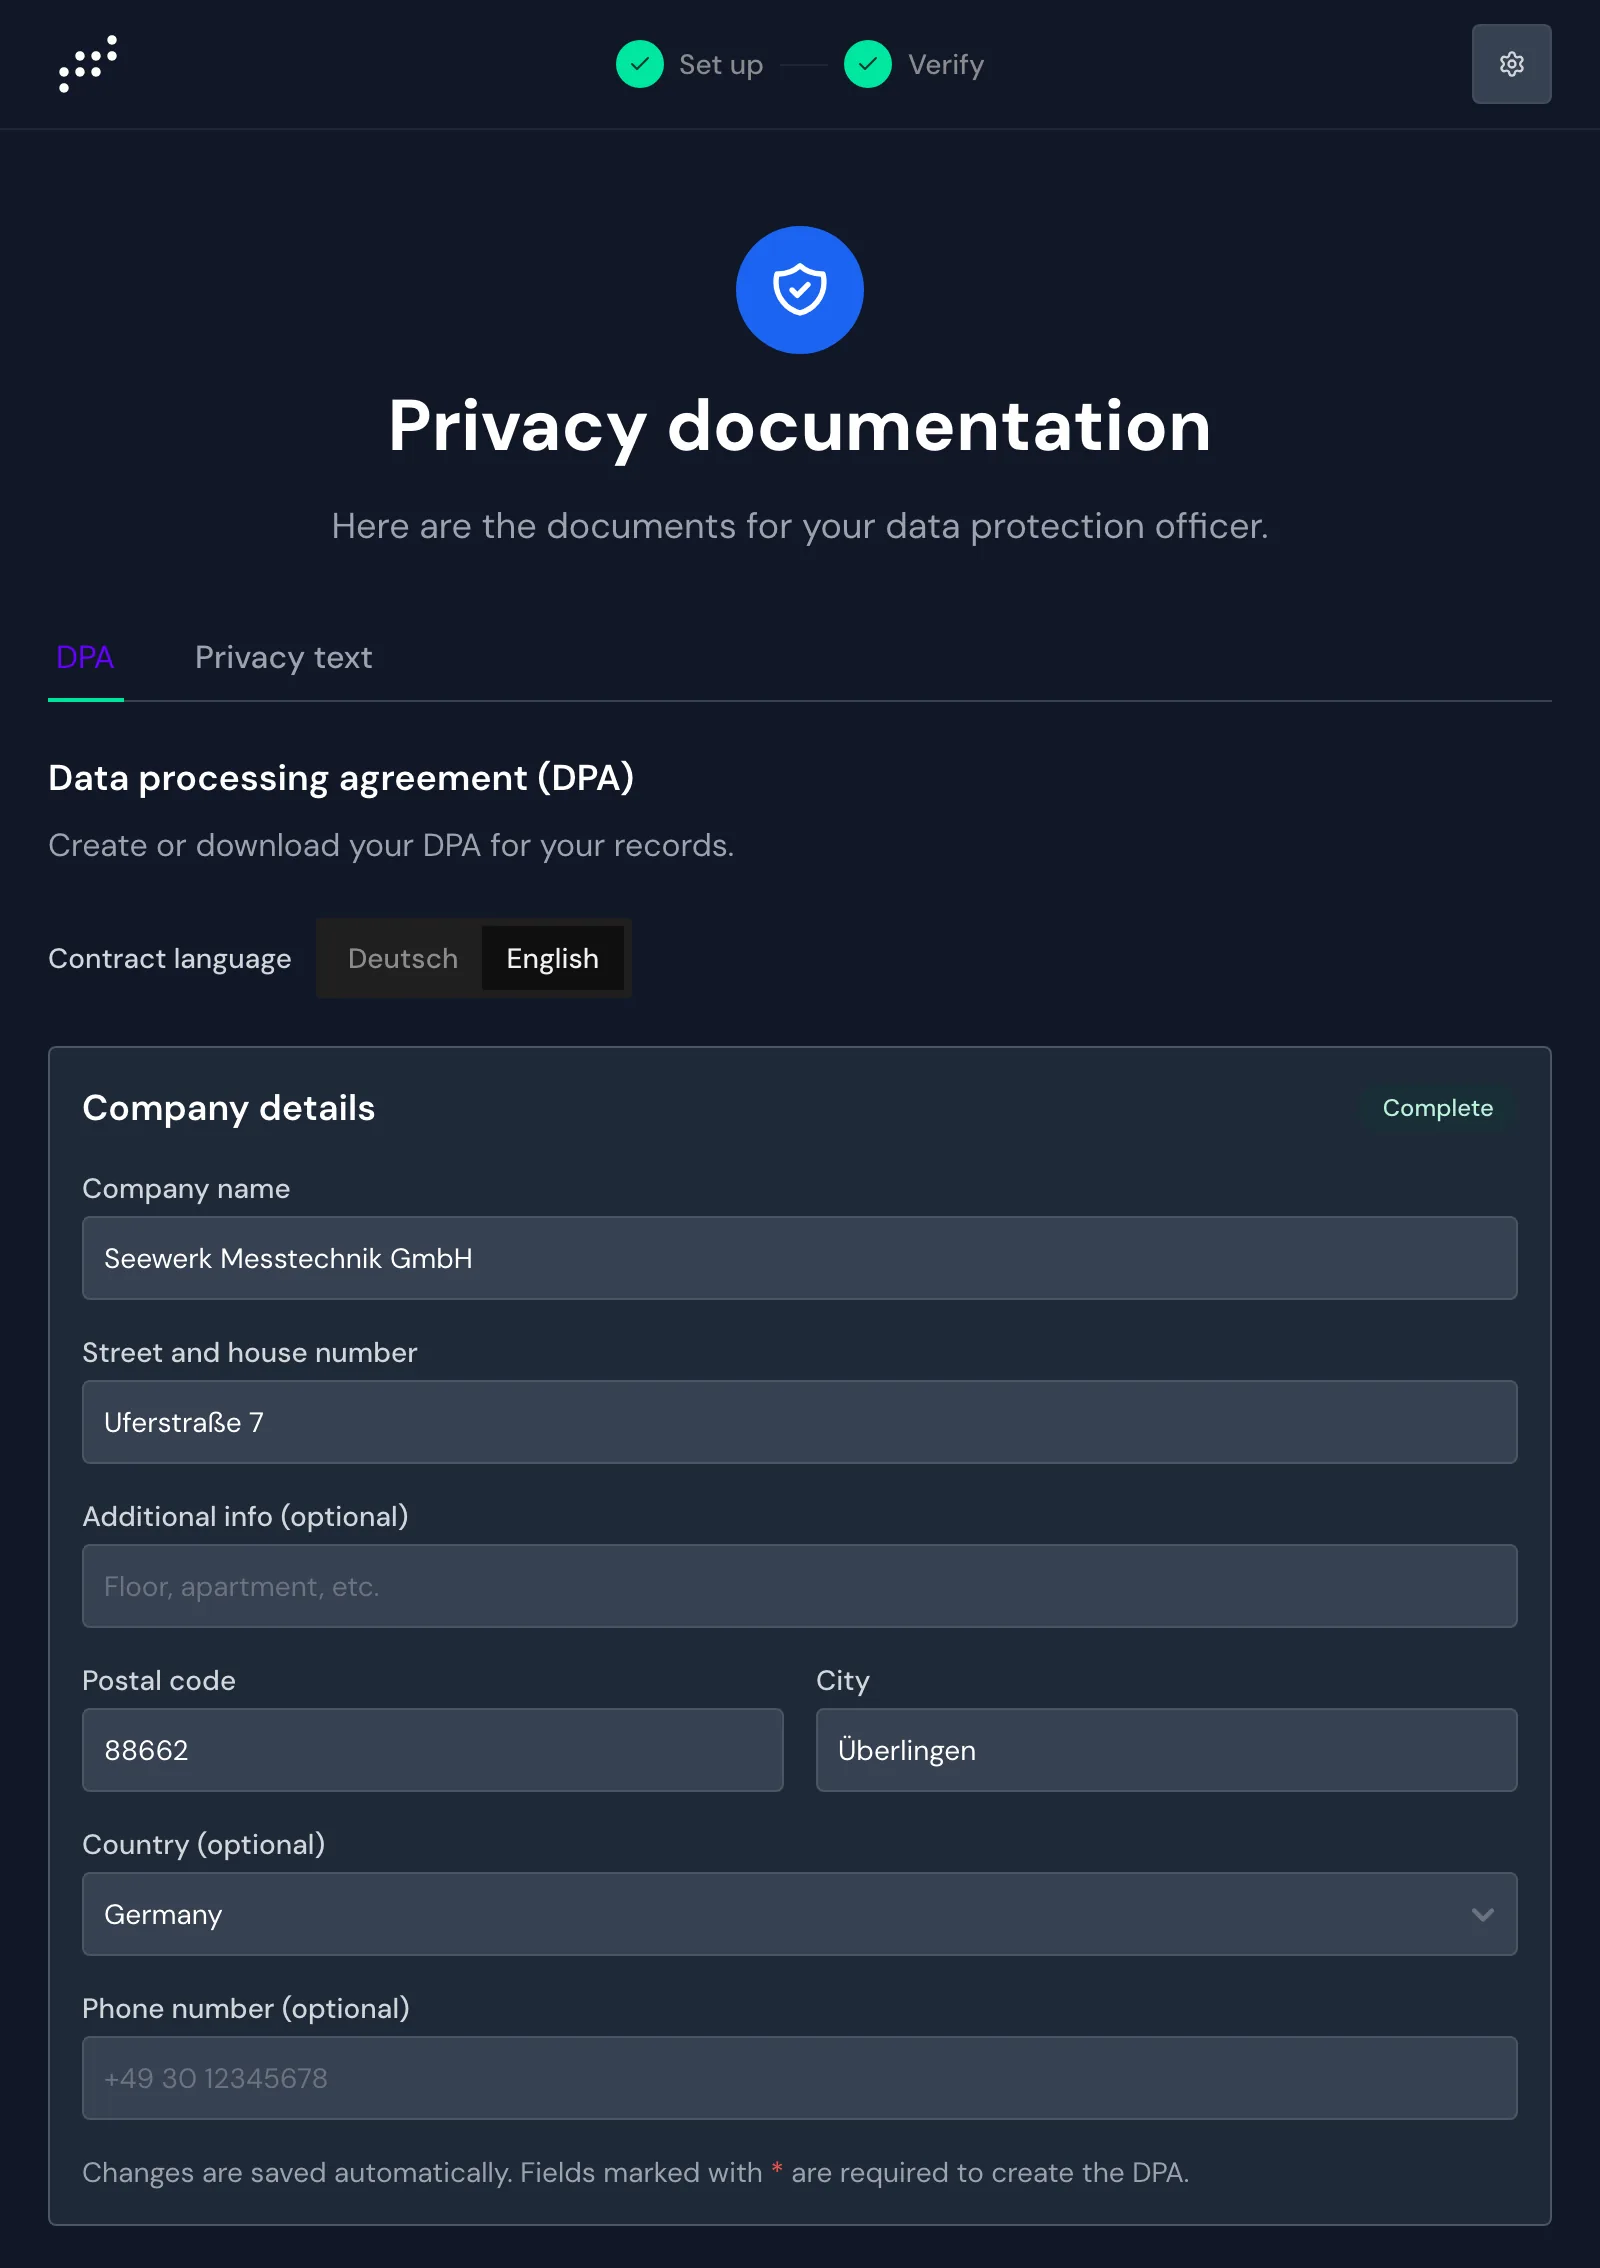Focus the Additional info field

pyautogui.click(x=800, y=1586)
